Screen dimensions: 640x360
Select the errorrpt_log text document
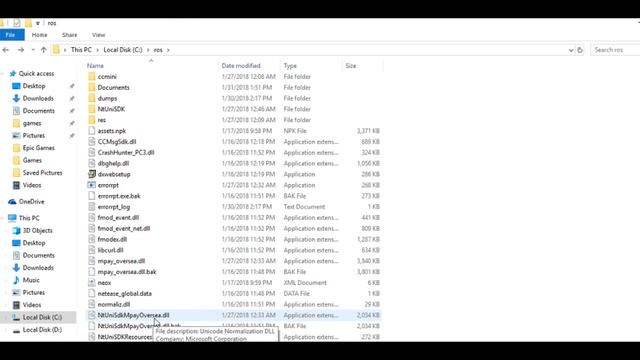pyautogui.click(x=114, y=207)
